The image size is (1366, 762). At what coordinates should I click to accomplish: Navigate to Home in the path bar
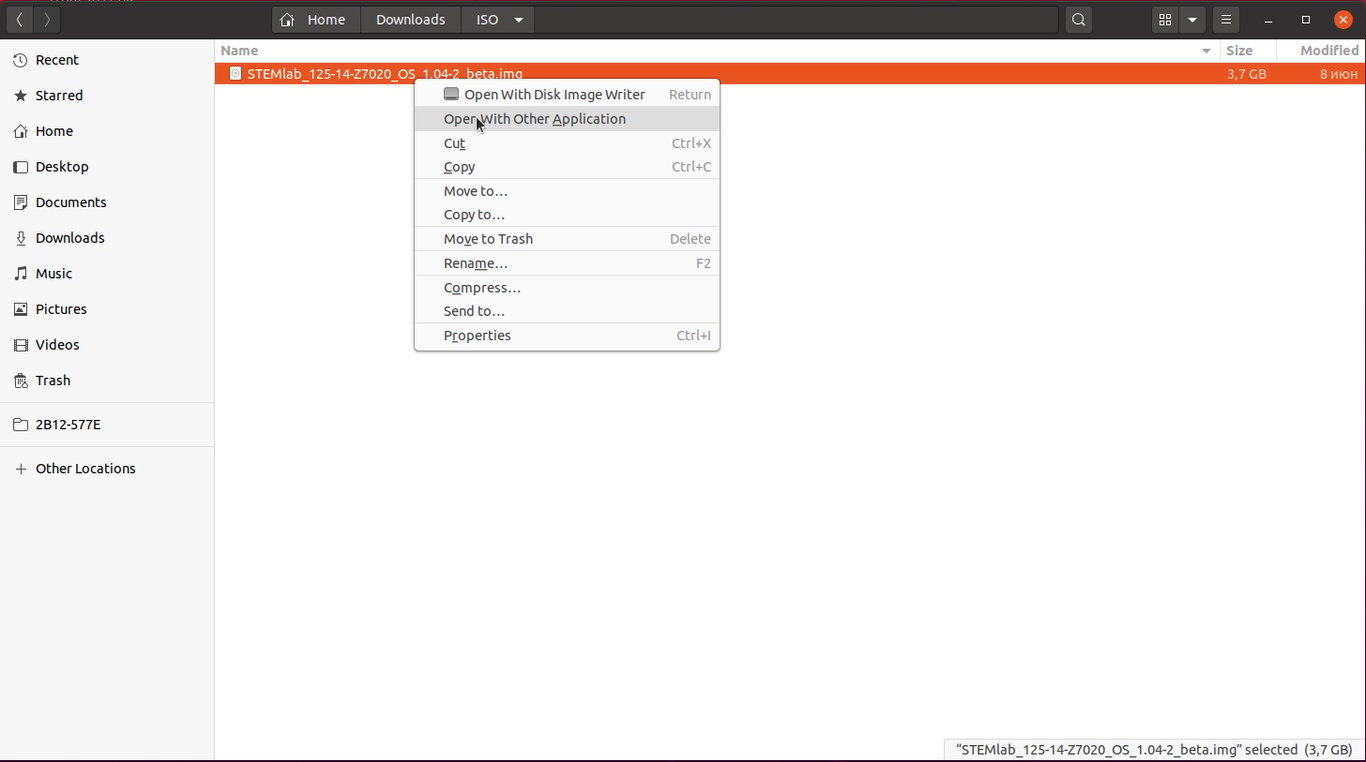point(316,20)
